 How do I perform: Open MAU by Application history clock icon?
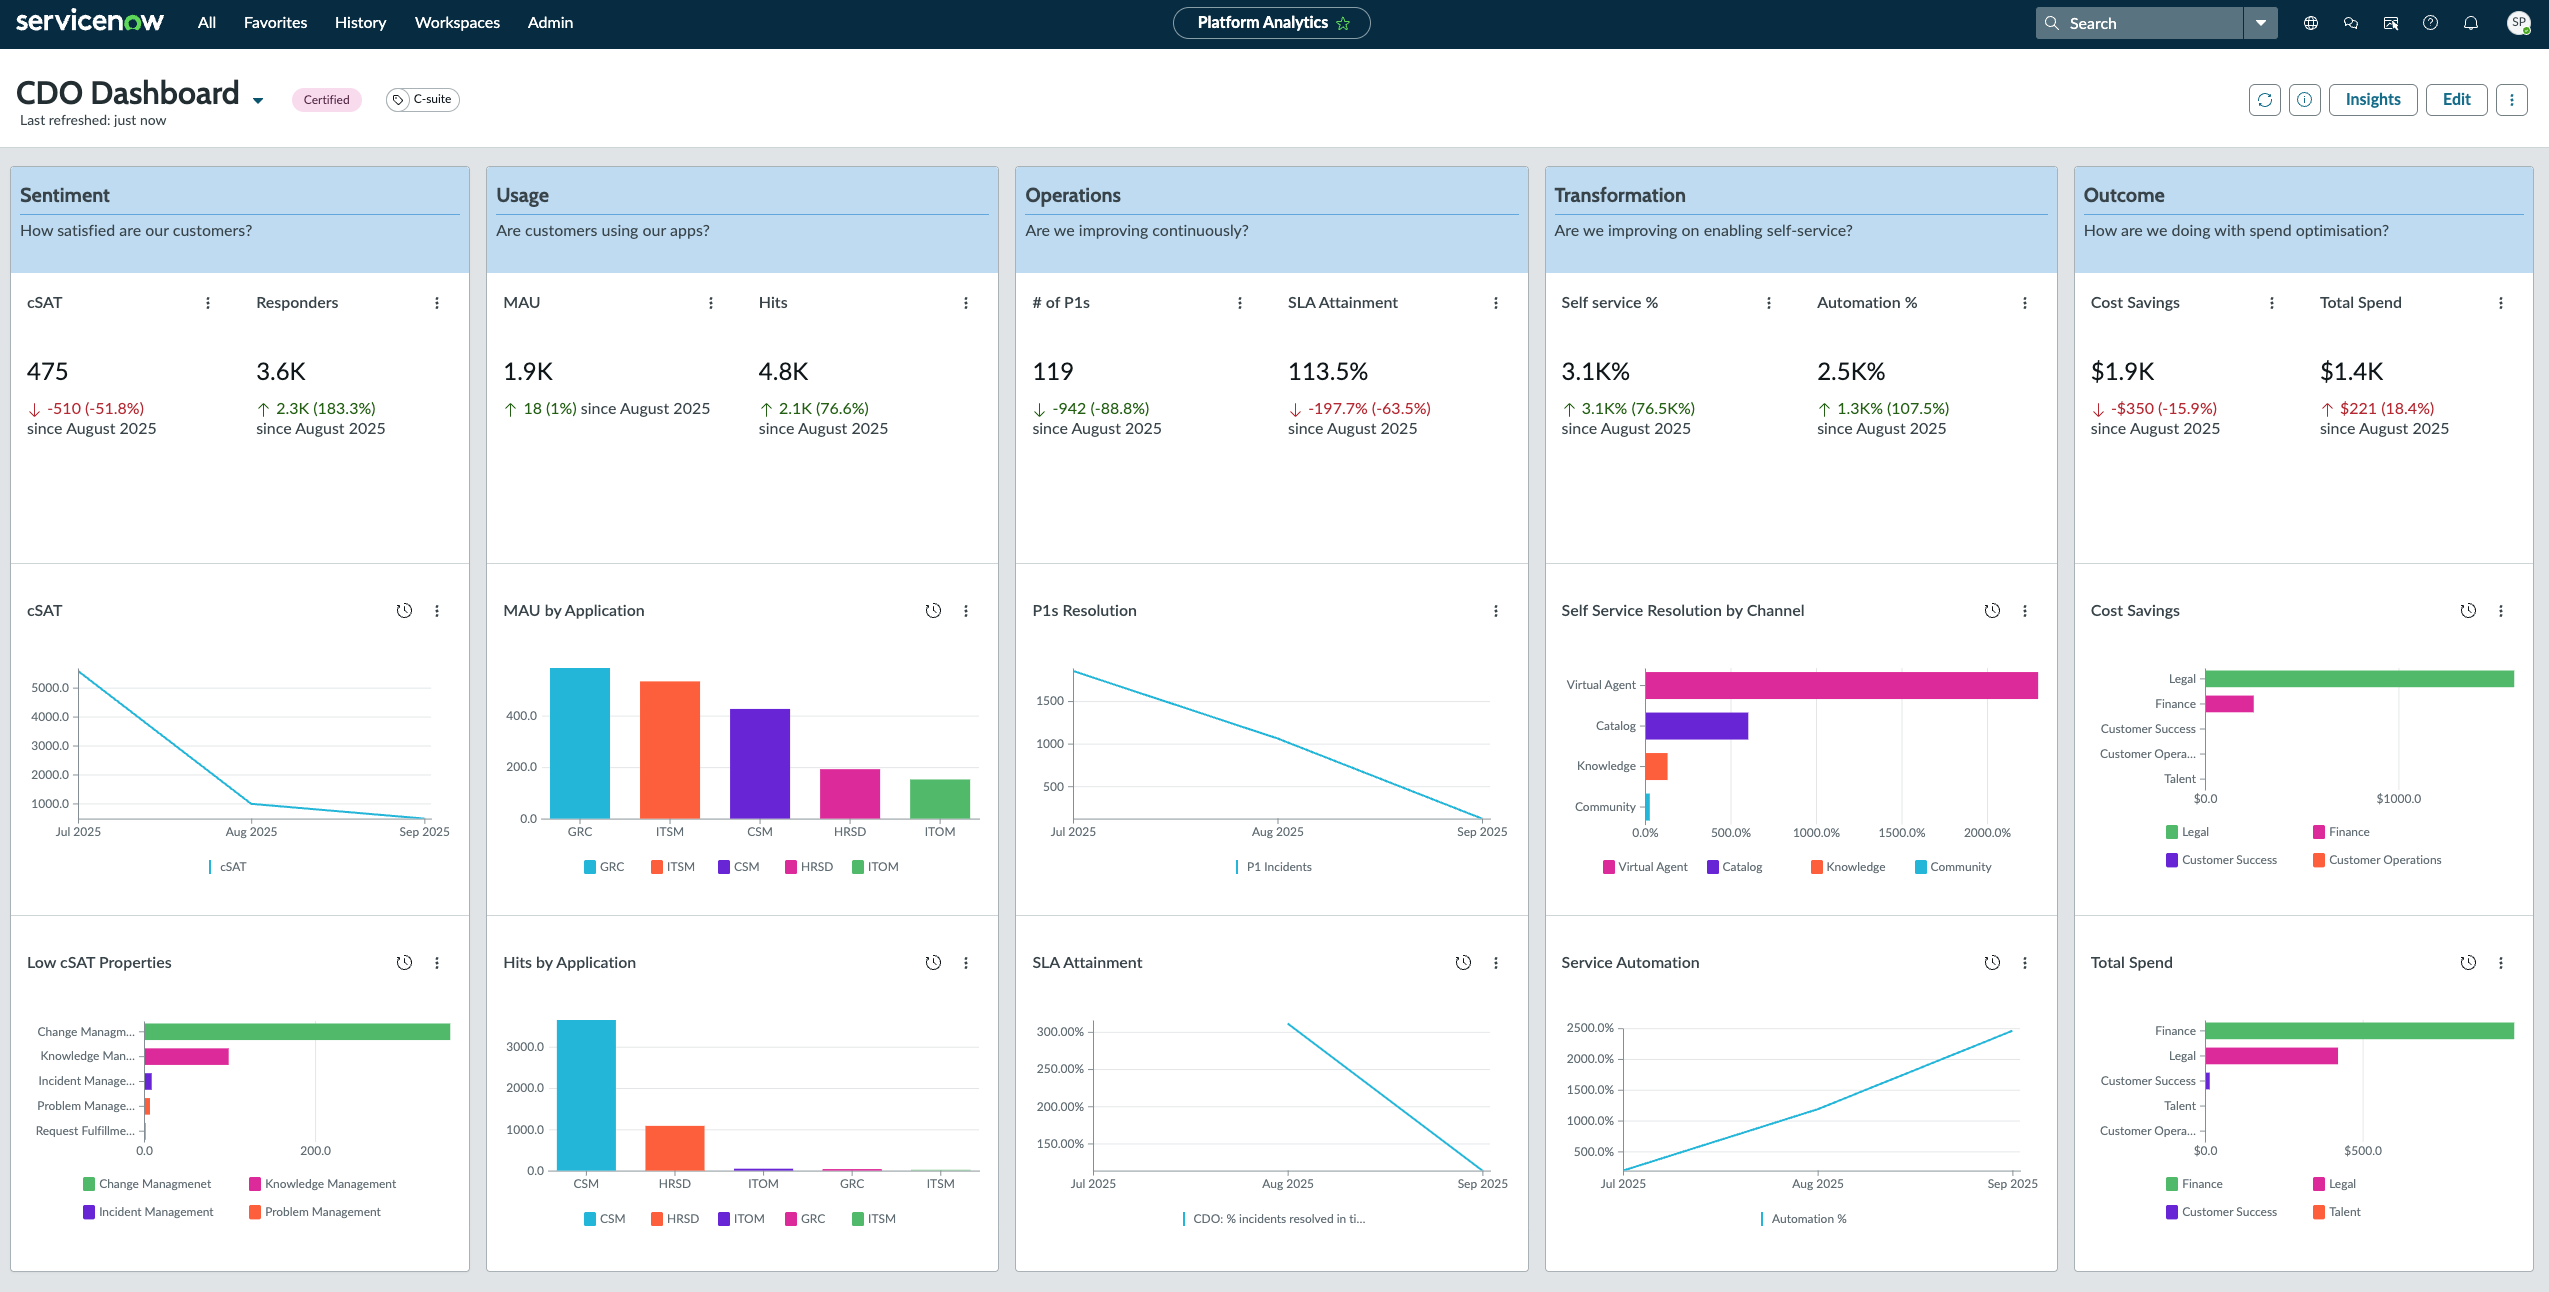[933, 611]
